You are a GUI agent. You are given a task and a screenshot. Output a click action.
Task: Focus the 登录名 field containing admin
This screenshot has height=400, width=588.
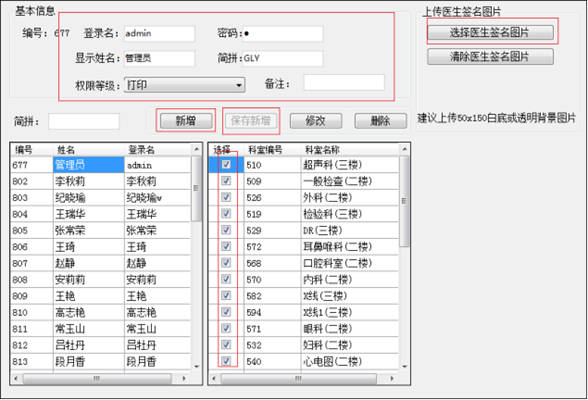159,33
